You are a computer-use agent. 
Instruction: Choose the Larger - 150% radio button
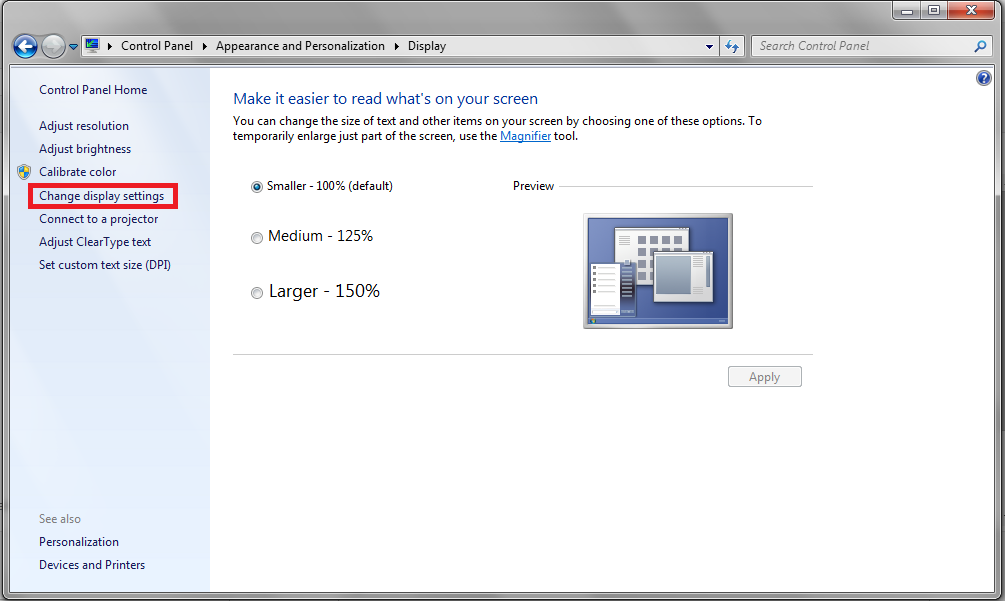pos(257,293)
